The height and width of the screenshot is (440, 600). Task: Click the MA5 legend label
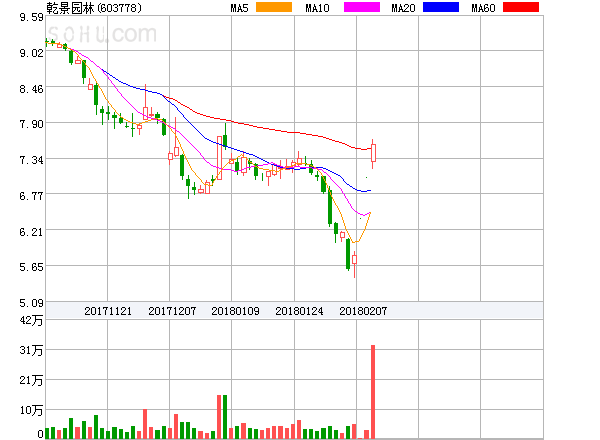click(x=240, y=8)
